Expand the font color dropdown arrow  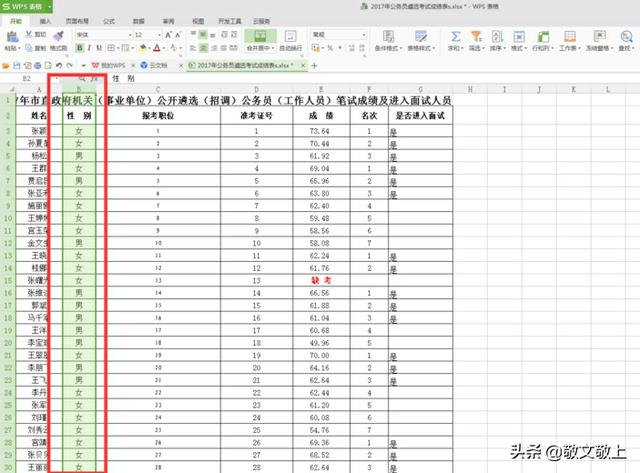164,48
